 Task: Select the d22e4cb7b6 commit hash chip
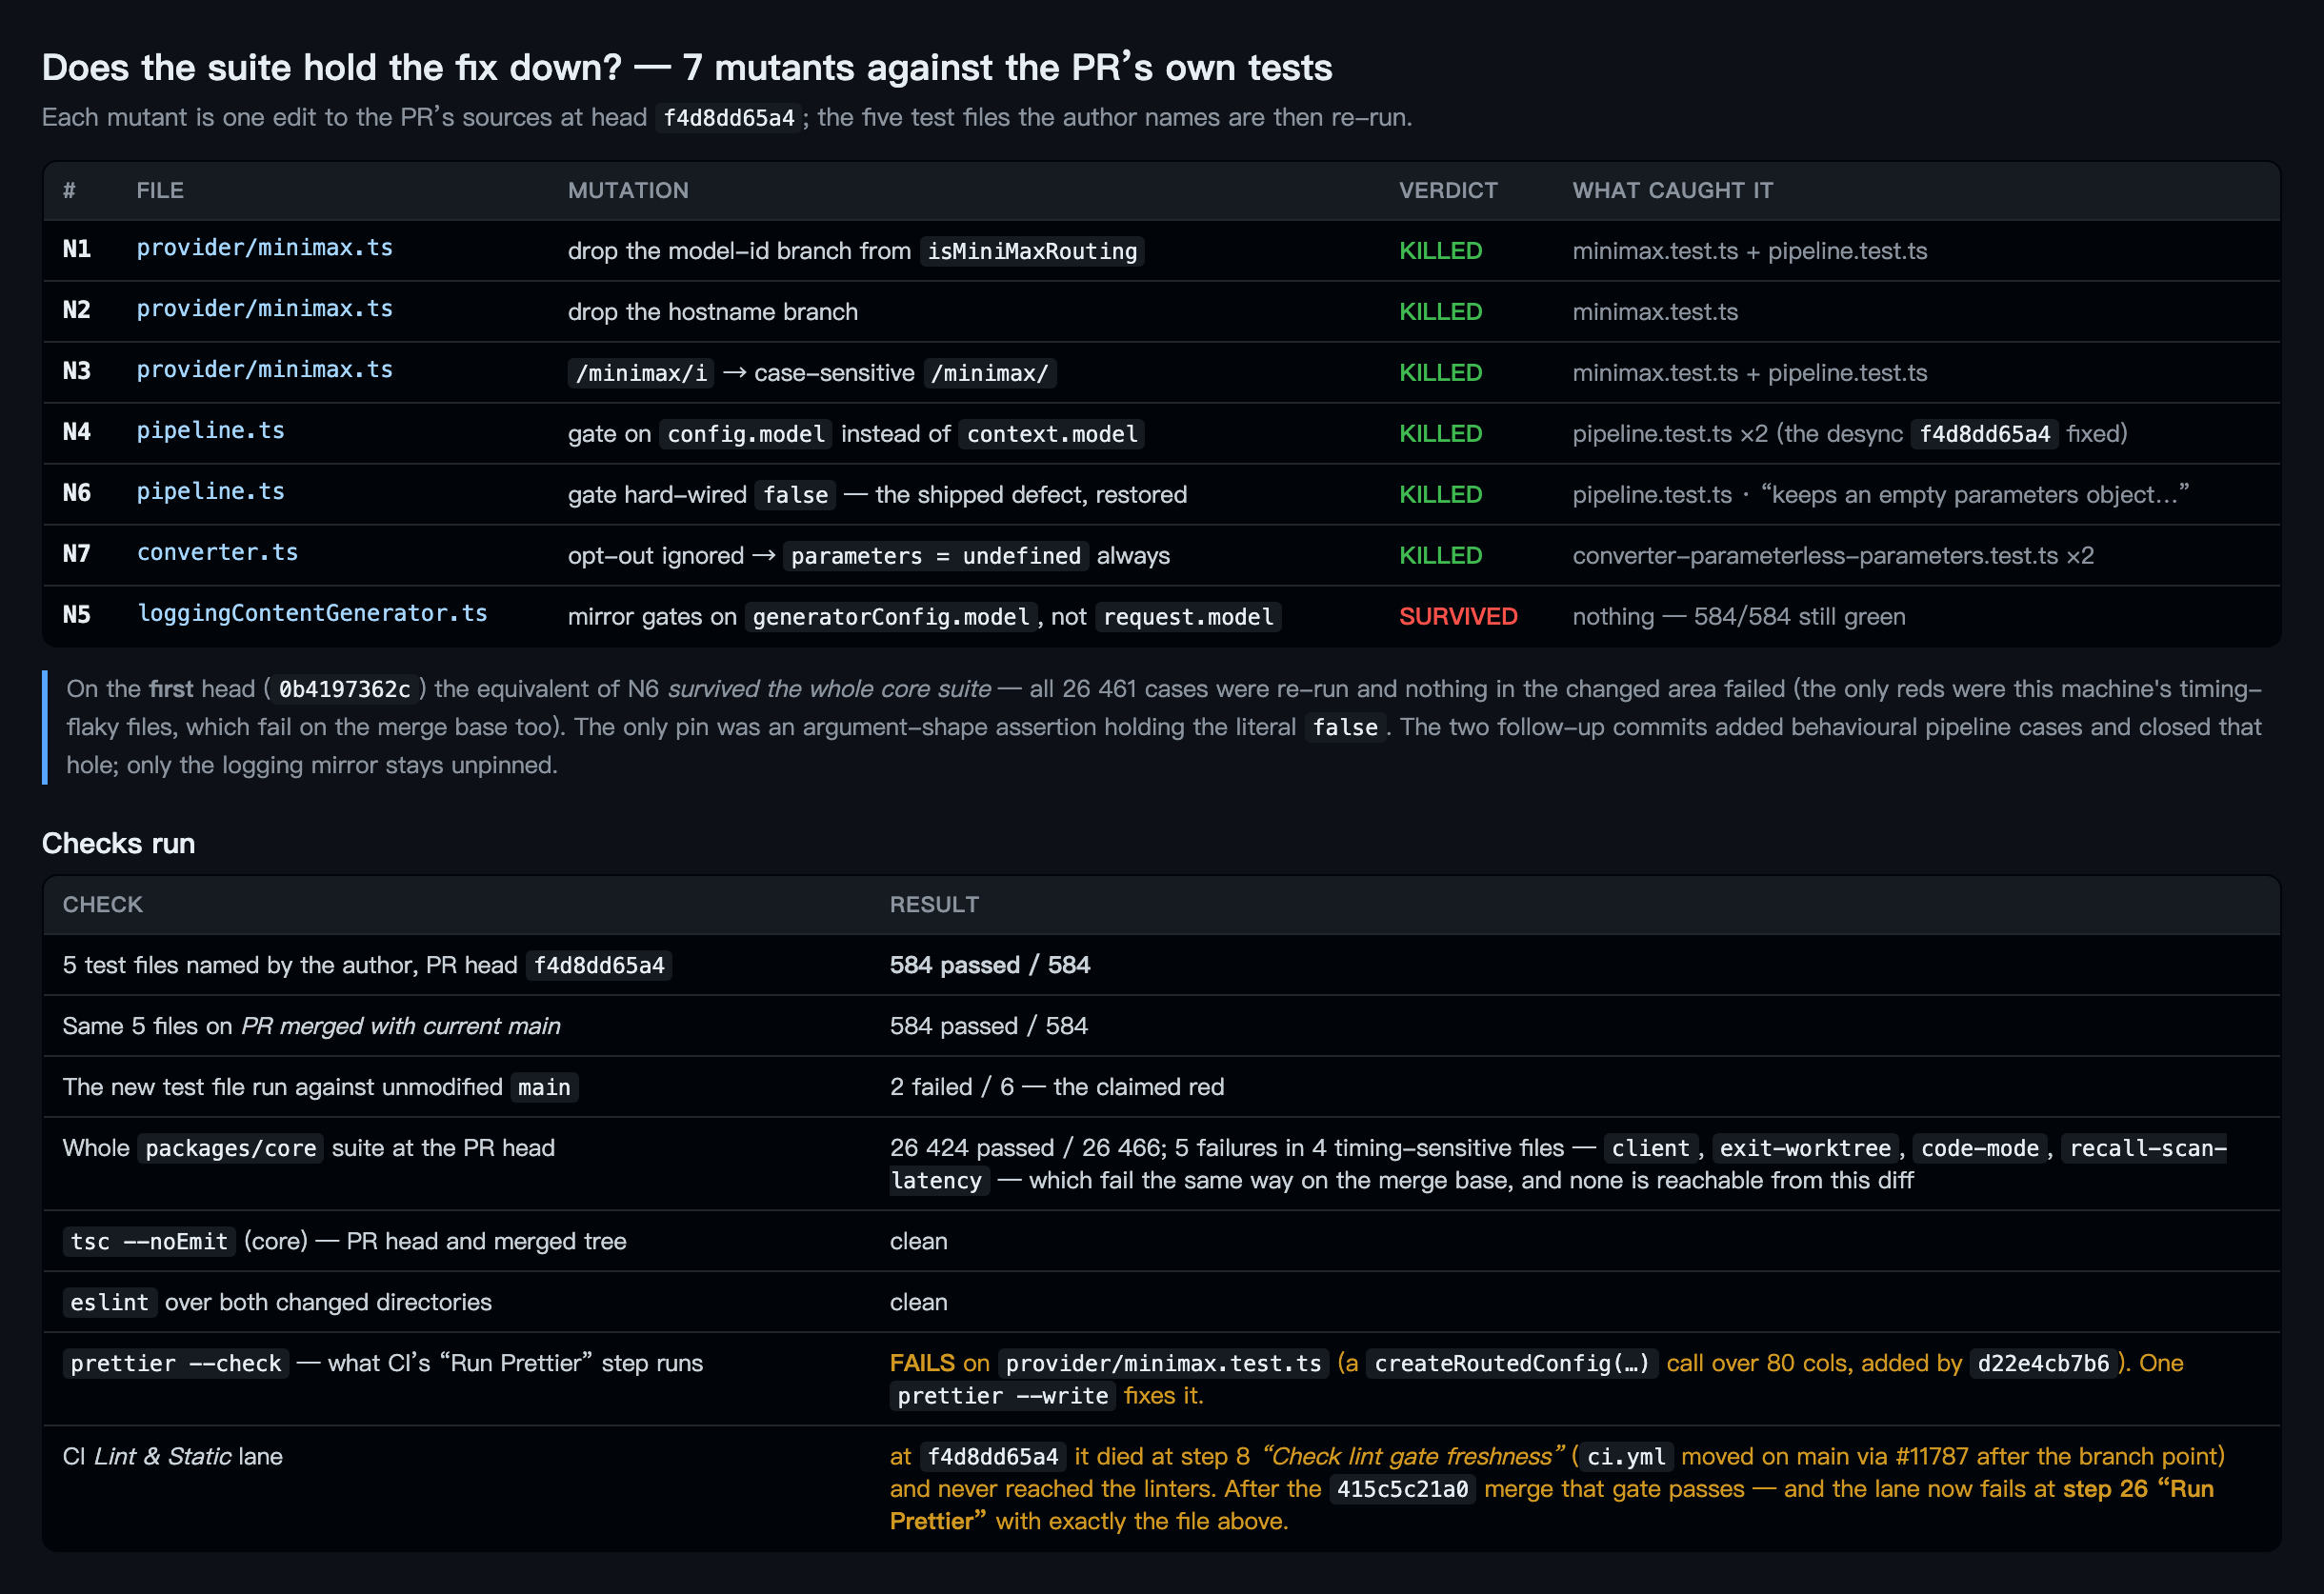point(2043,1364)
